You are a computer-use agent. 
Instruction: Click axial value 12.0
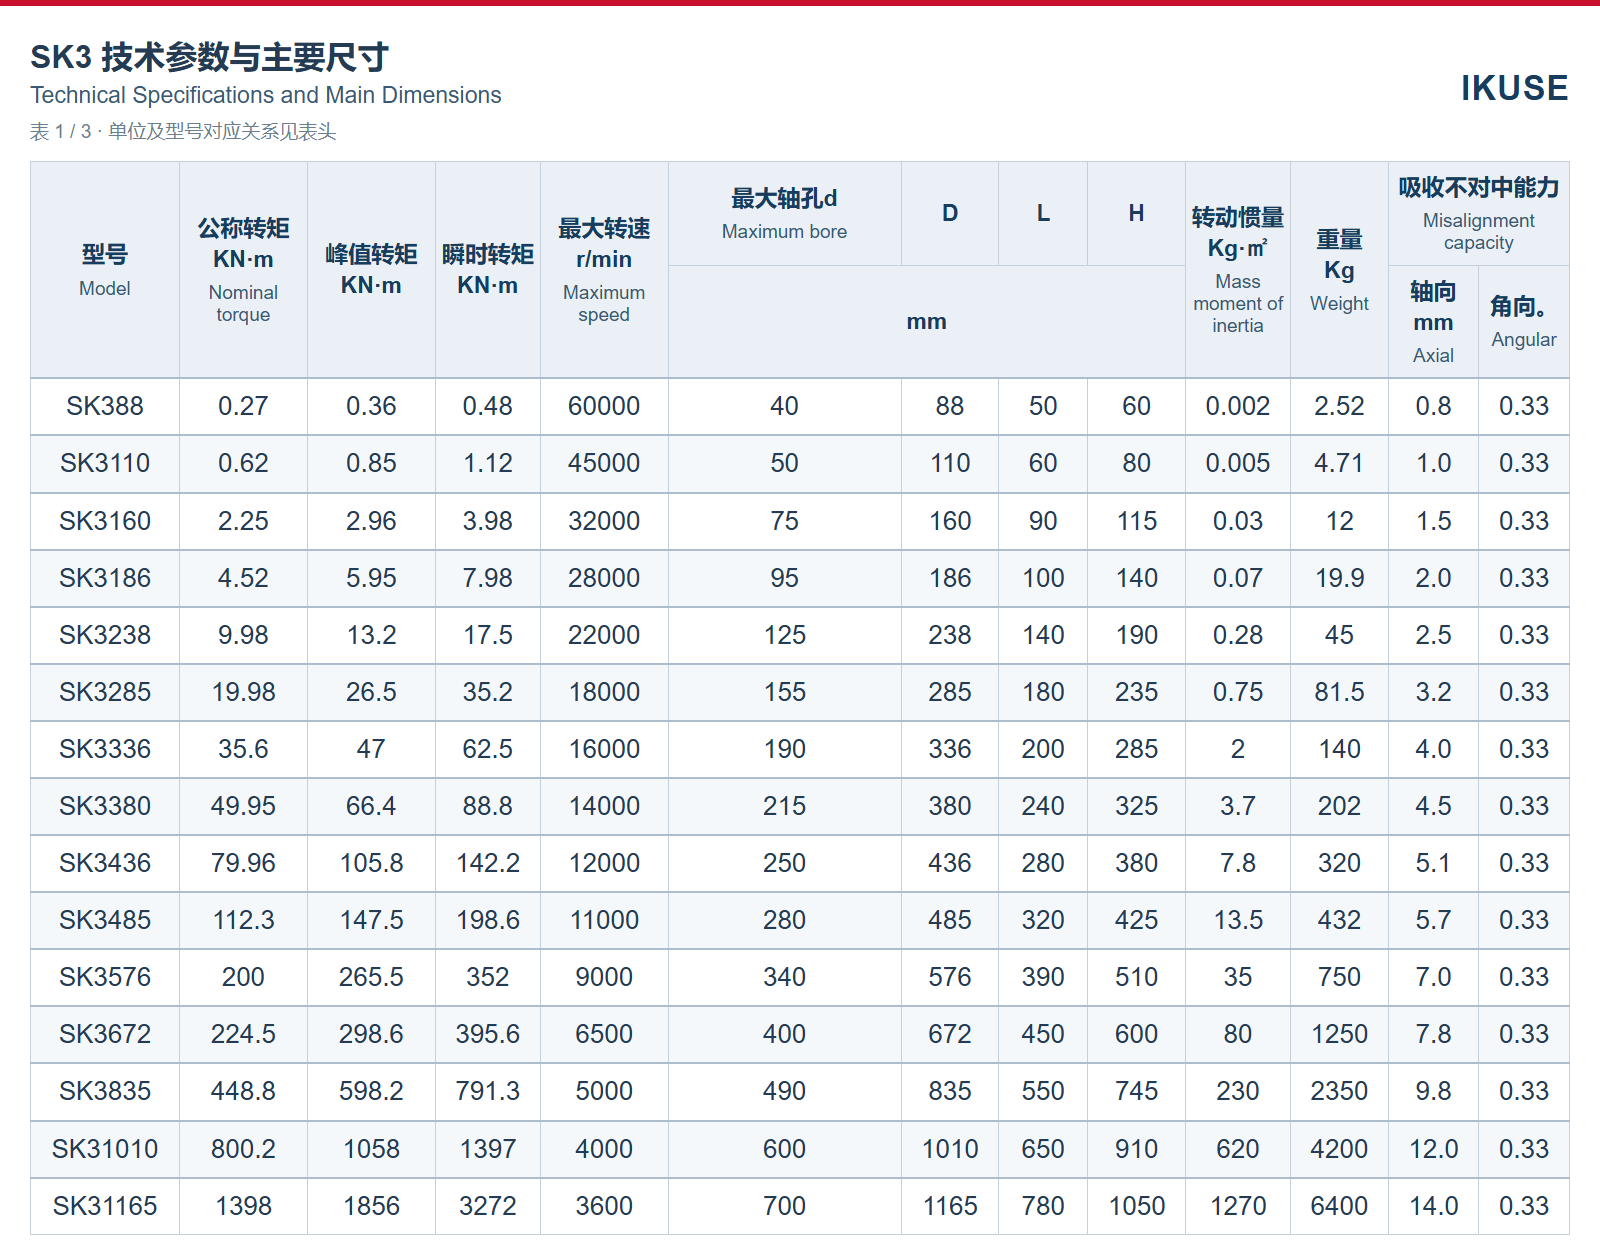pyautogui.click(x=1433, y=1149)
